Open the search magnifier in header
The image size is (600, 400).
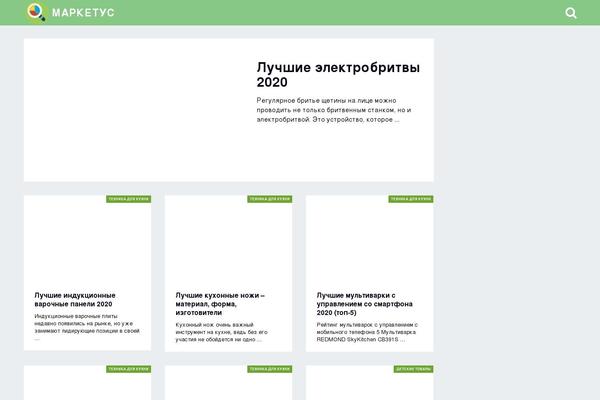[571, 13]
